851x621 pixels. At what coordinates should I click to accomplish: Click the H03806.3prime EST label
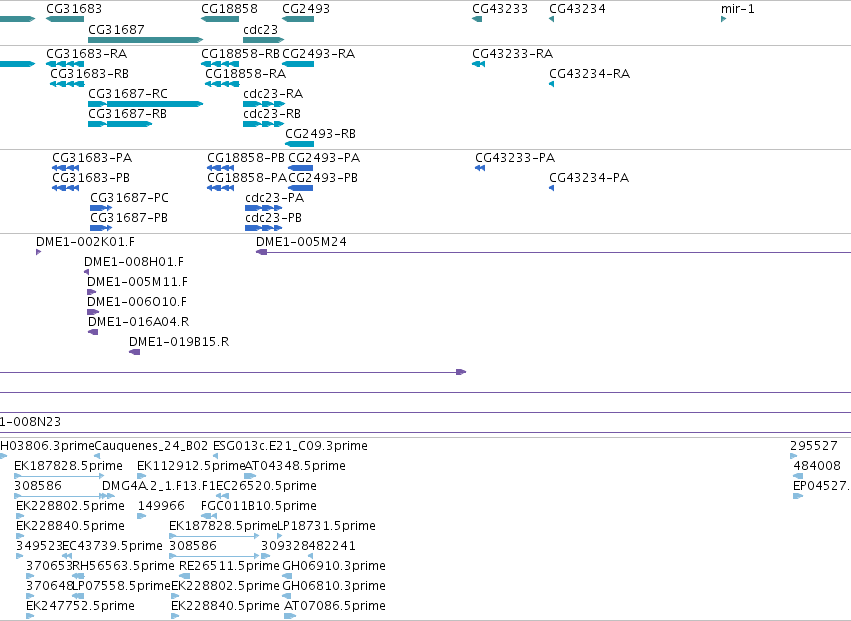47,446
